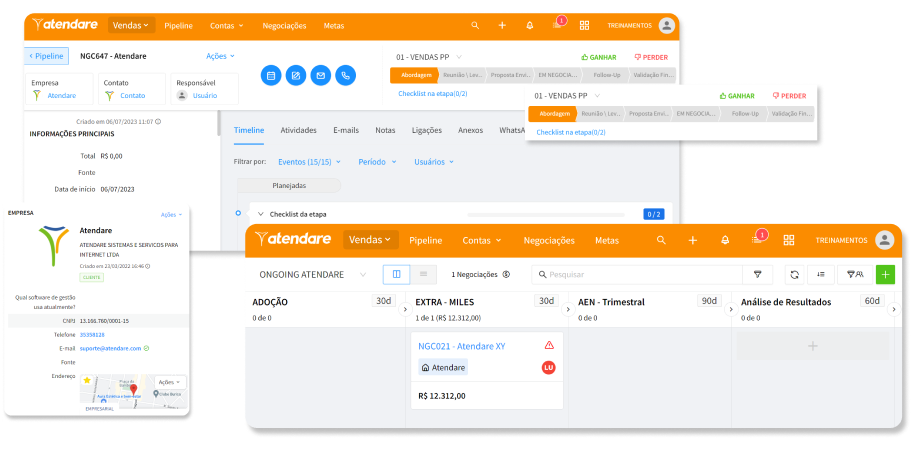Open modules grid icon in pipeline window header
921x449 pixels.
(789, 240)
